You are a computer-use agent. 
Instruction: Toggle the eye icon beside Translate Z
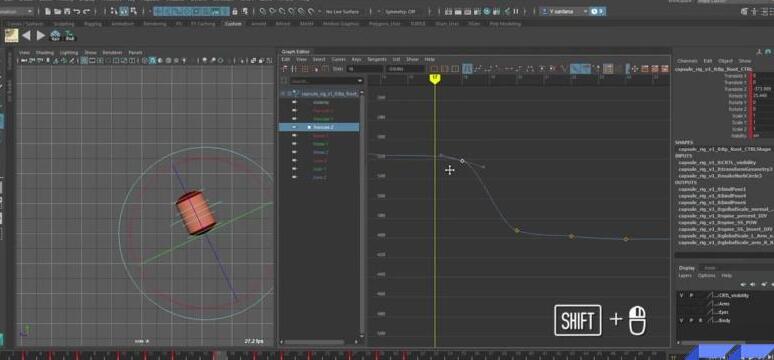click(x=295, y=127)
